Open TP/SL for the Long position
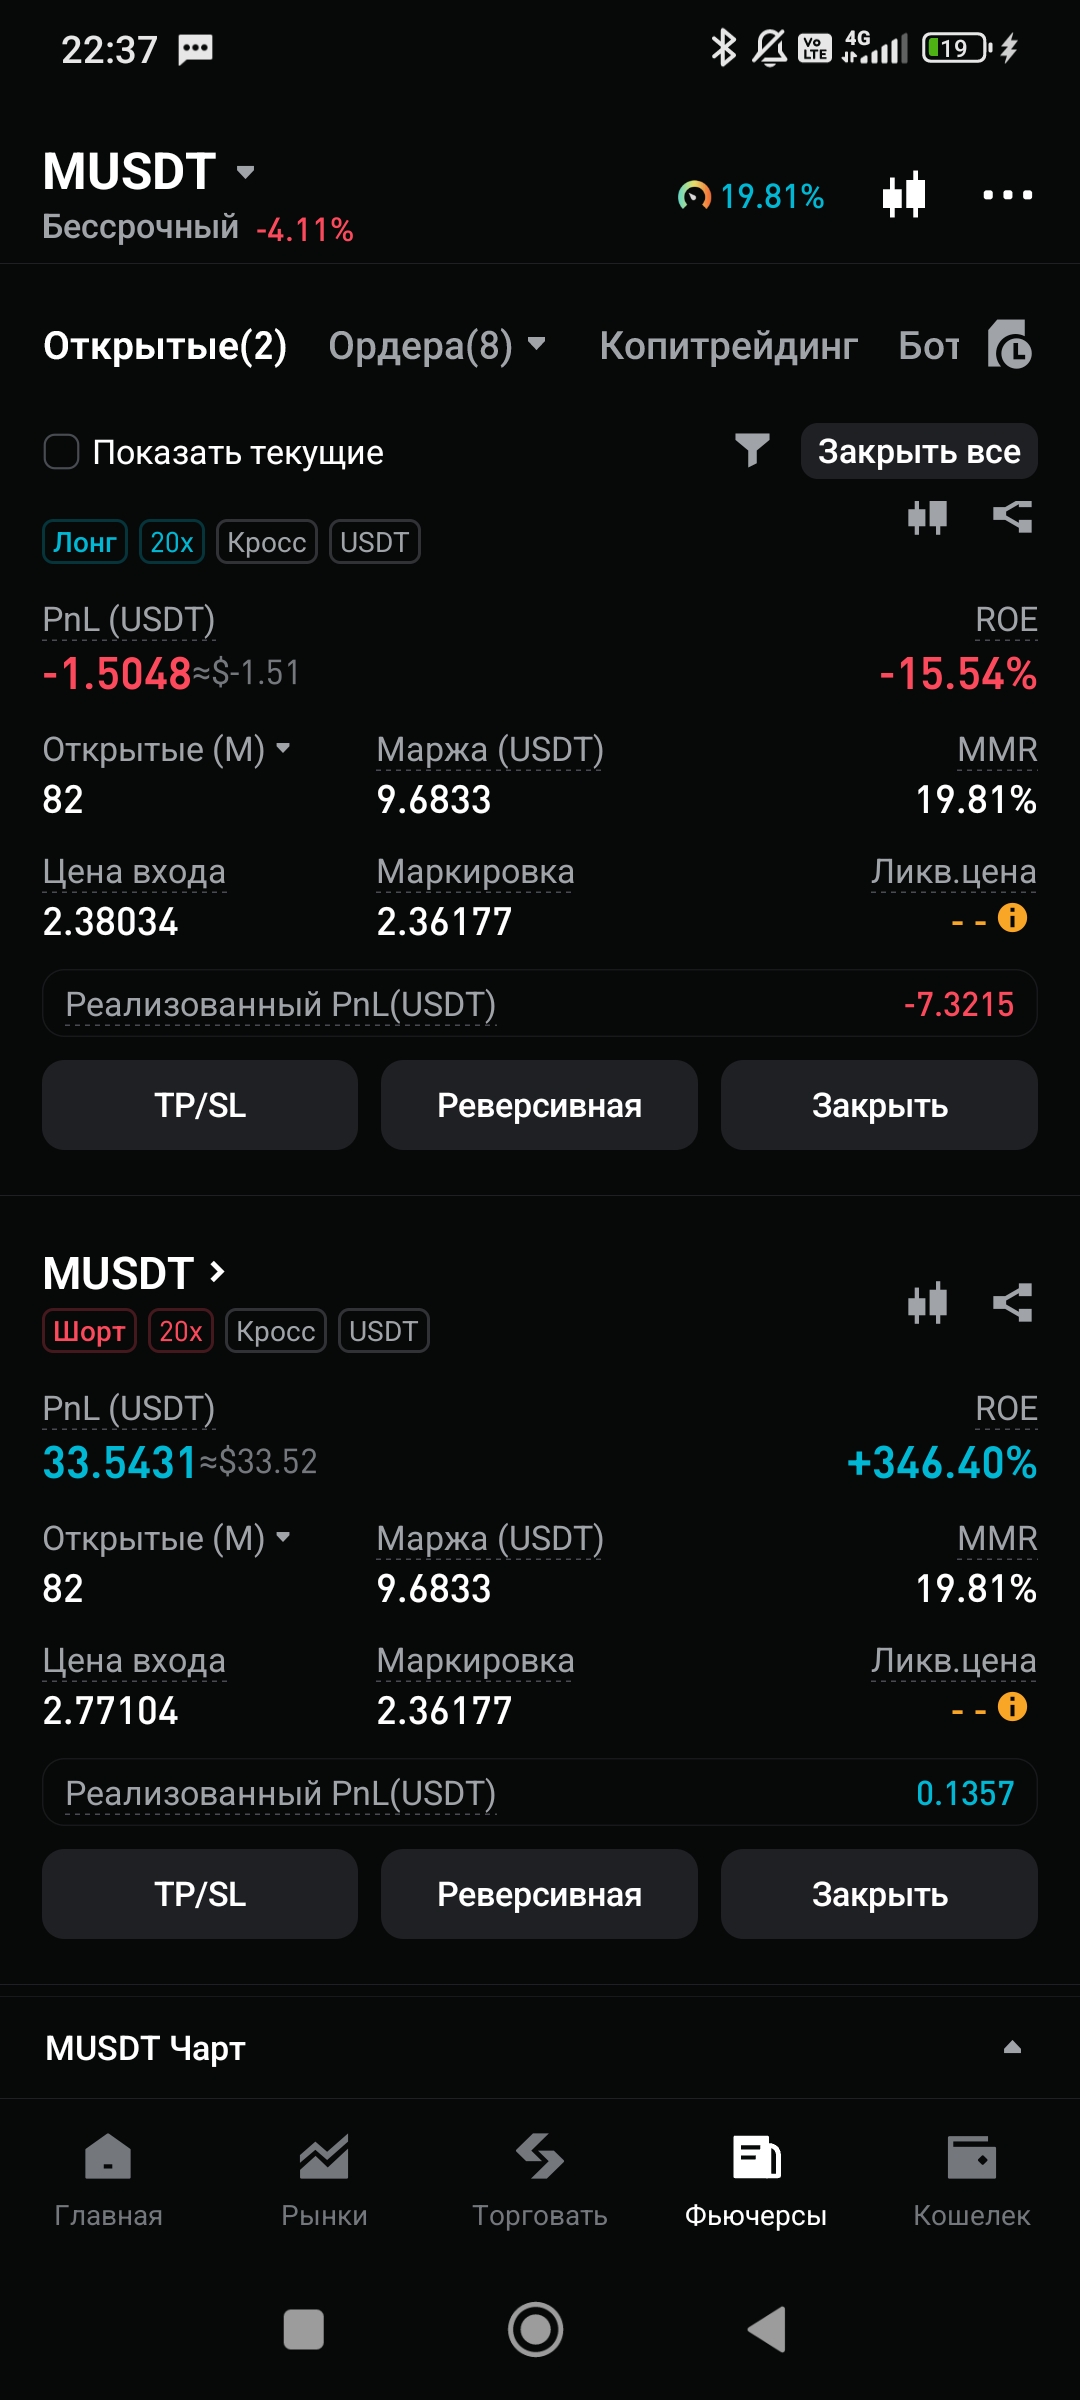 coord(200,1105)
